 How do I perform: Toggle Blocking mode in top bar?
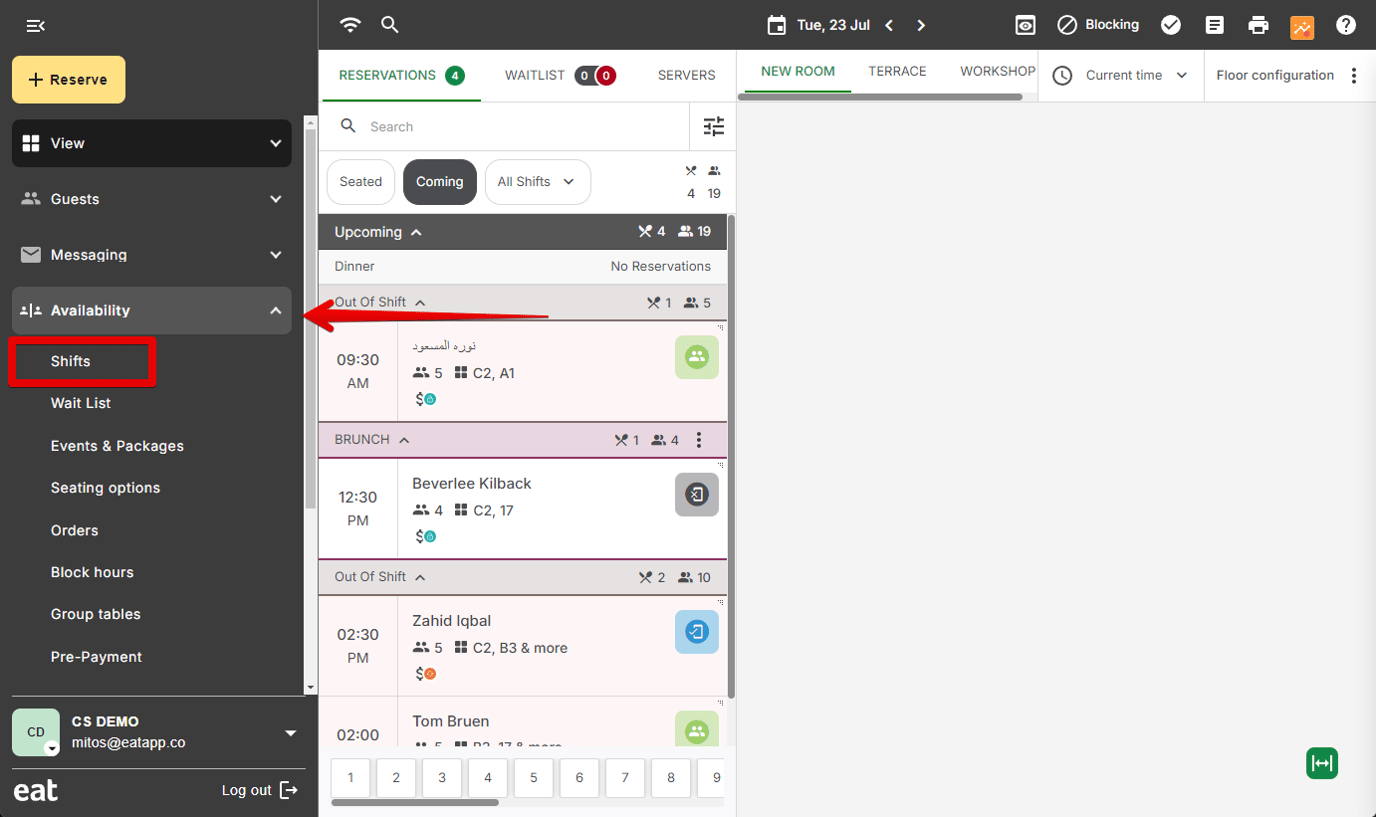coord(1098,25)
